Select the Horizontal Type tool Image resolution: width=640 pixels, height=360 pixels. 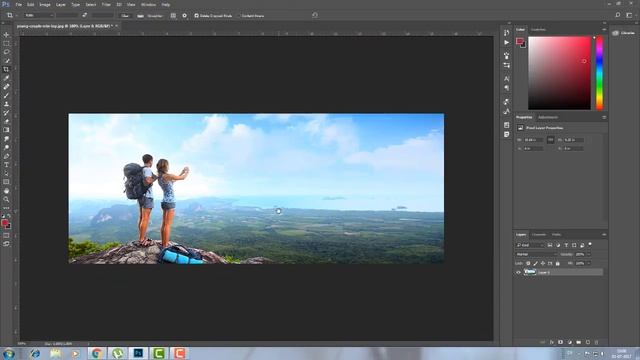(6, 165)
